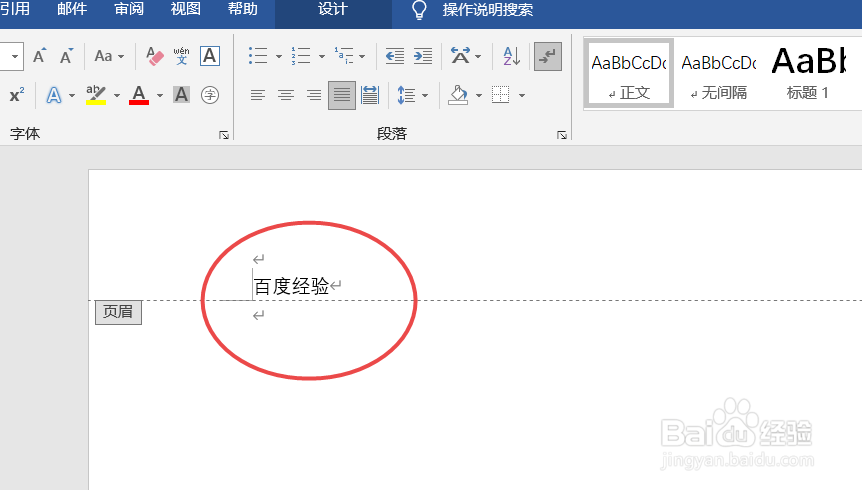862x490 pixels.
Task: Shrink font size with smaller A icon
Action: pyautogui.click(x=66, y=56)
